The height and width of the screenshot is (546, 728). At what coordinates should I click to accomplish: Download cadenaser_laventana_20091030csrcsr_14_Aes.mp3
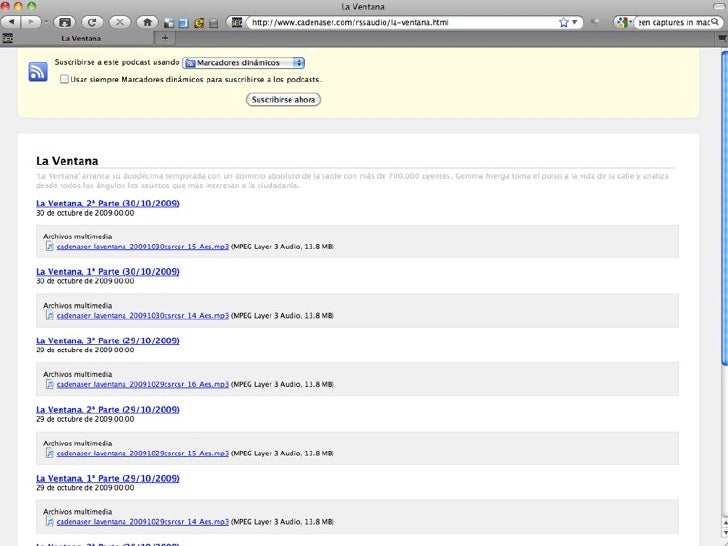[143, 316]
